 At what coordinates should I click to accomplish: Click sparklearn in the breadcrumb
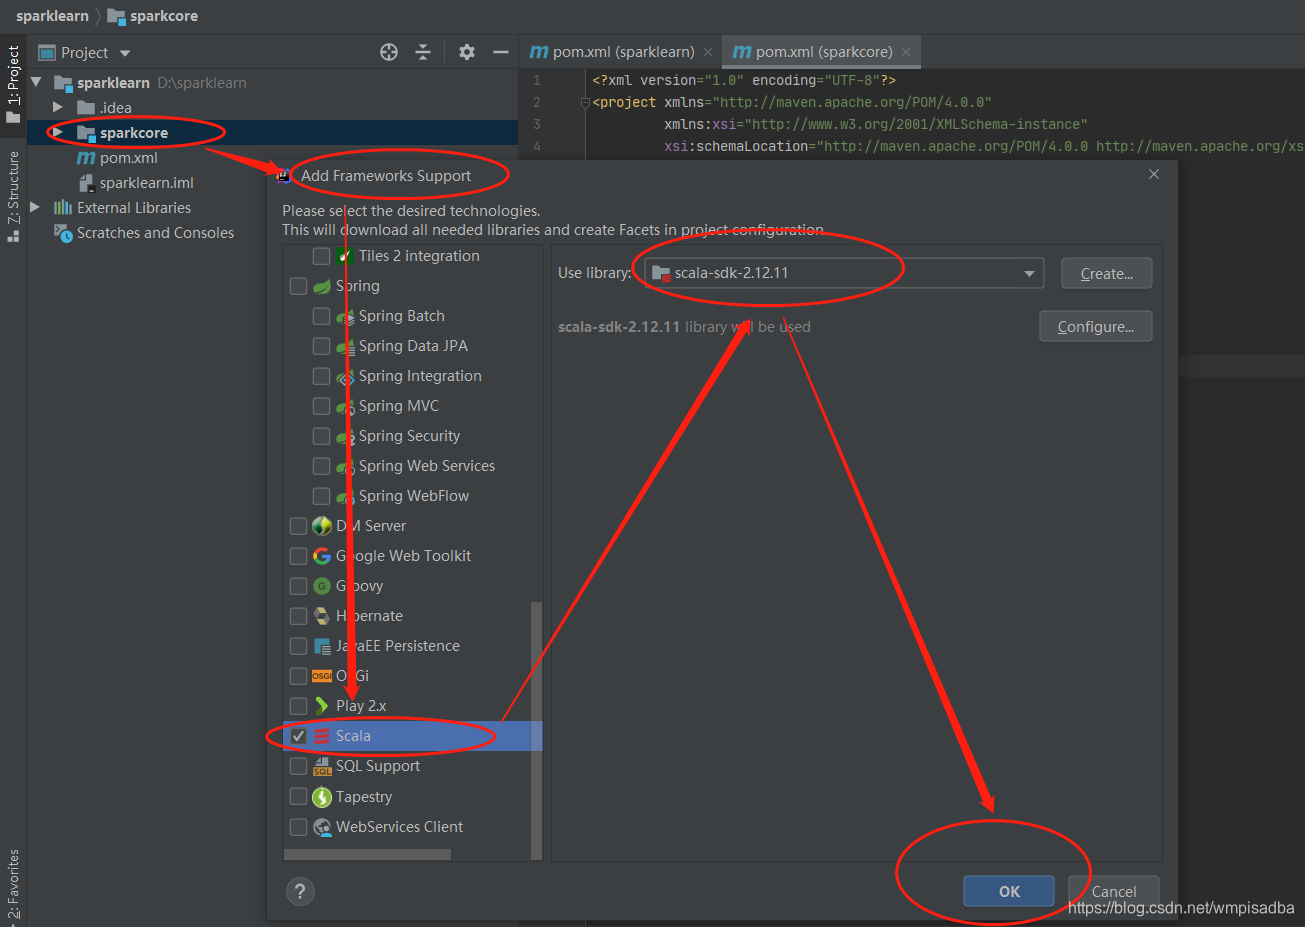click(x=52, y=16)
